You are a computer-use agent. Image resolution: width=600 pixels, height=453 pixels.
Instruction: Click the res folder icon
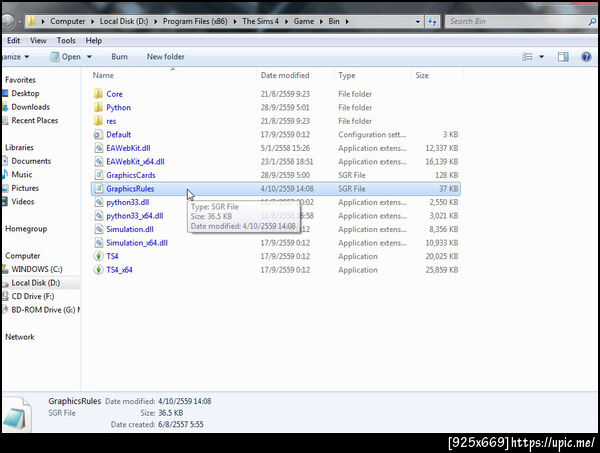[x=98, y=121]
